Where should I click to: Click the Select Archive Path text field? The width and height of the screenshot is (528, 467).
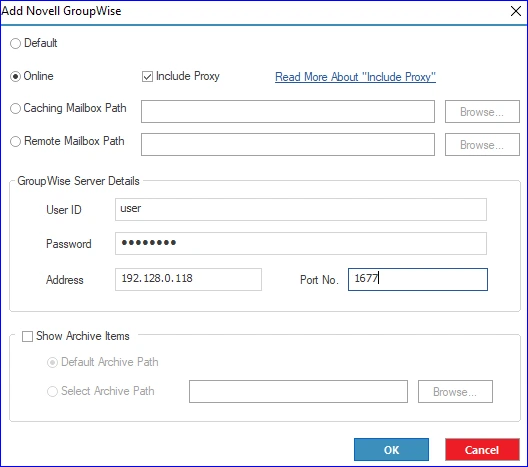(x=298, y=392)
